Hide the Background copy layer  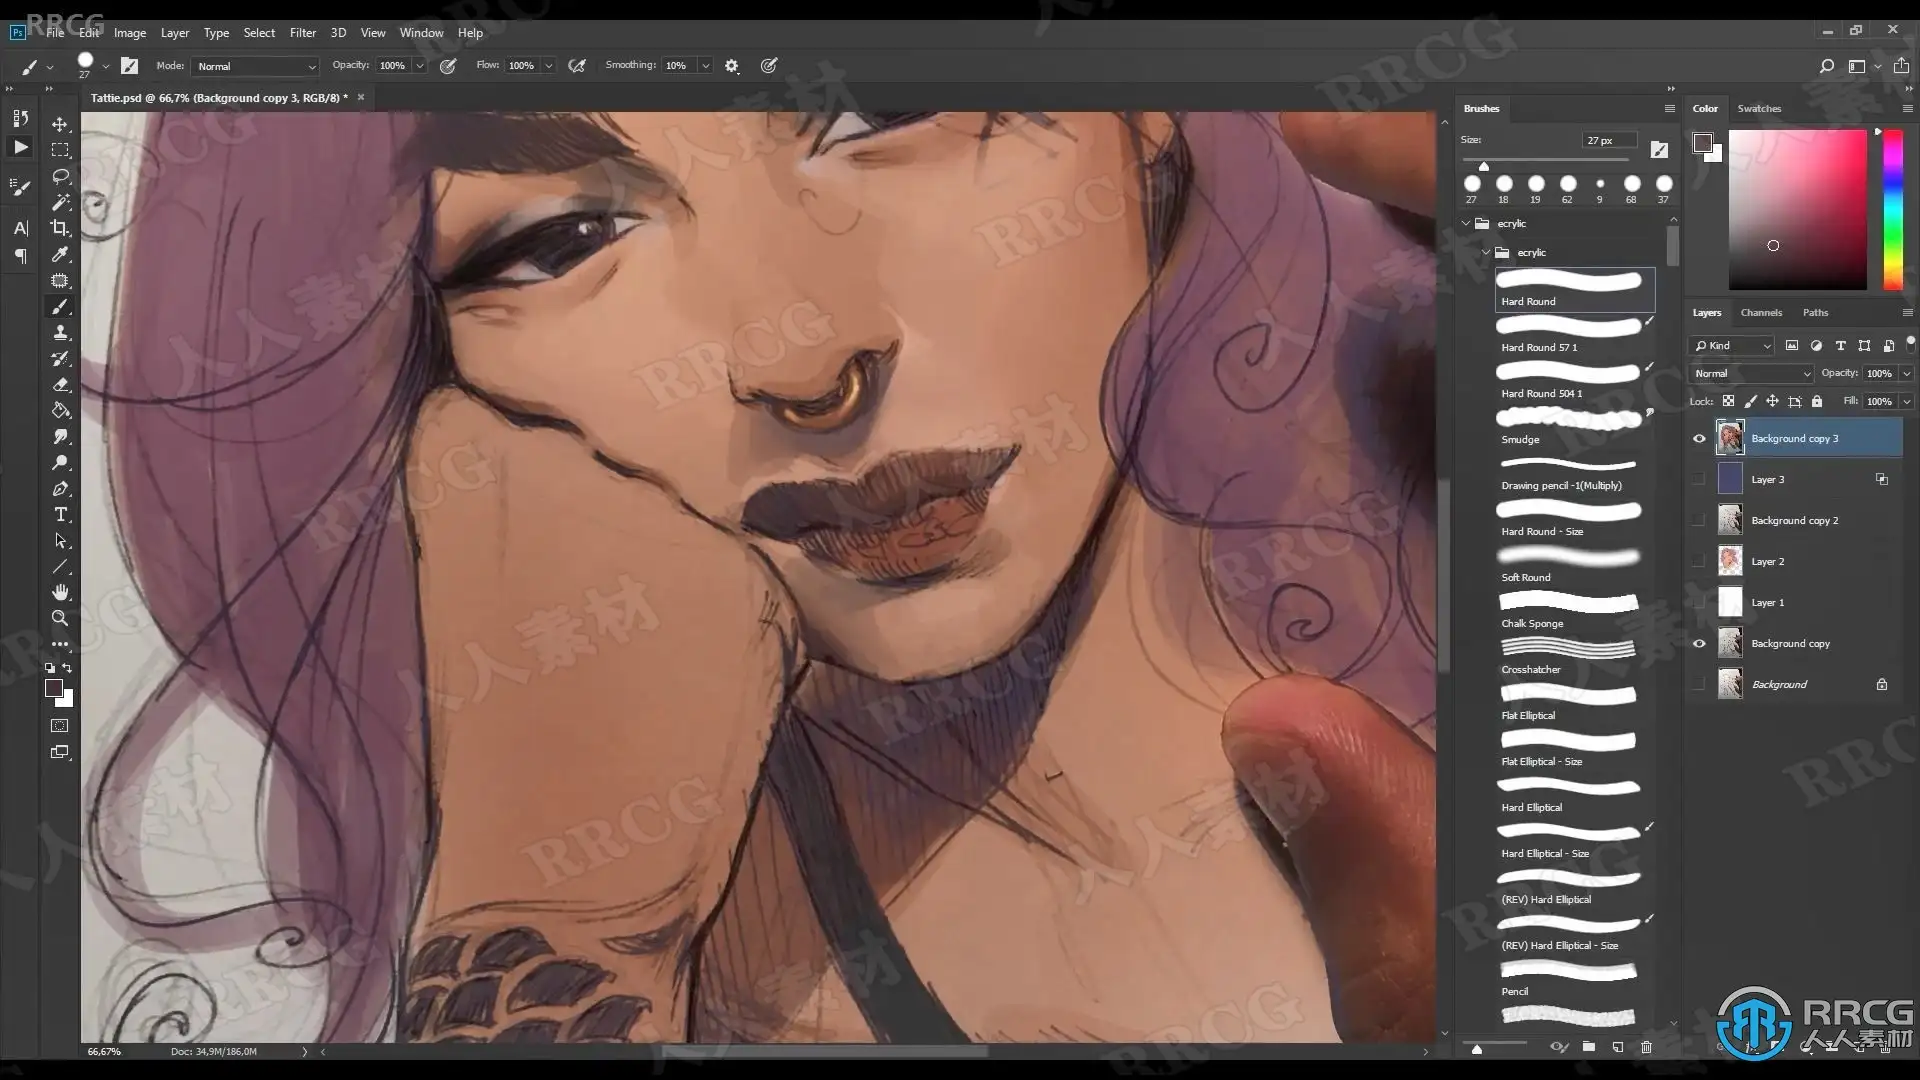pos(1699,644)
